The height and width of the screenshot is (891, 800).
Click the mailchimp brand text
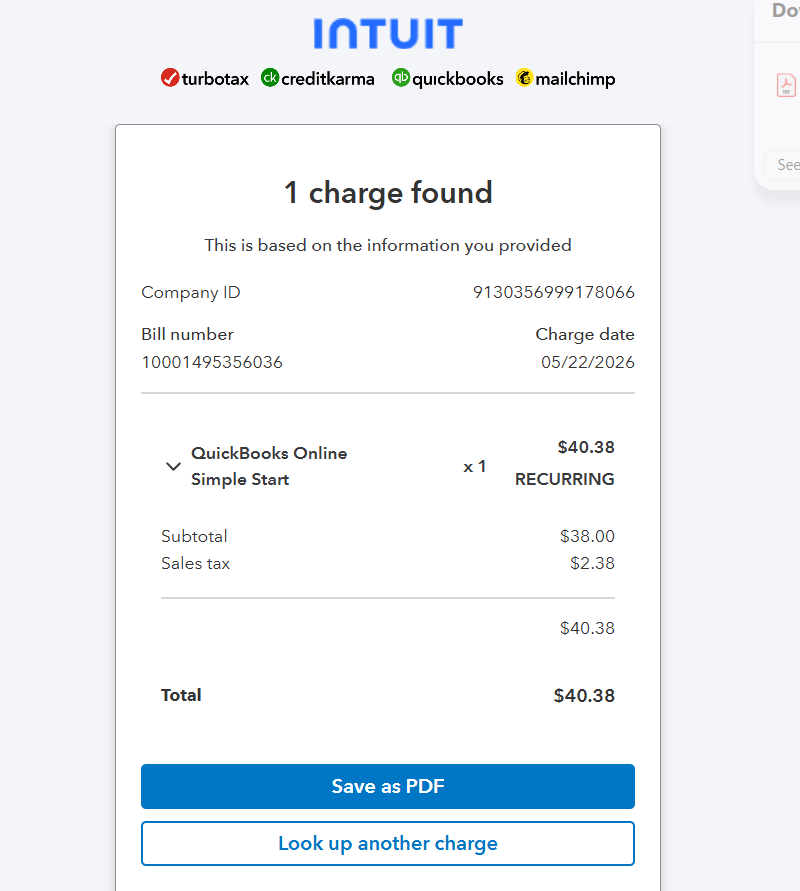tap(575, 79)
